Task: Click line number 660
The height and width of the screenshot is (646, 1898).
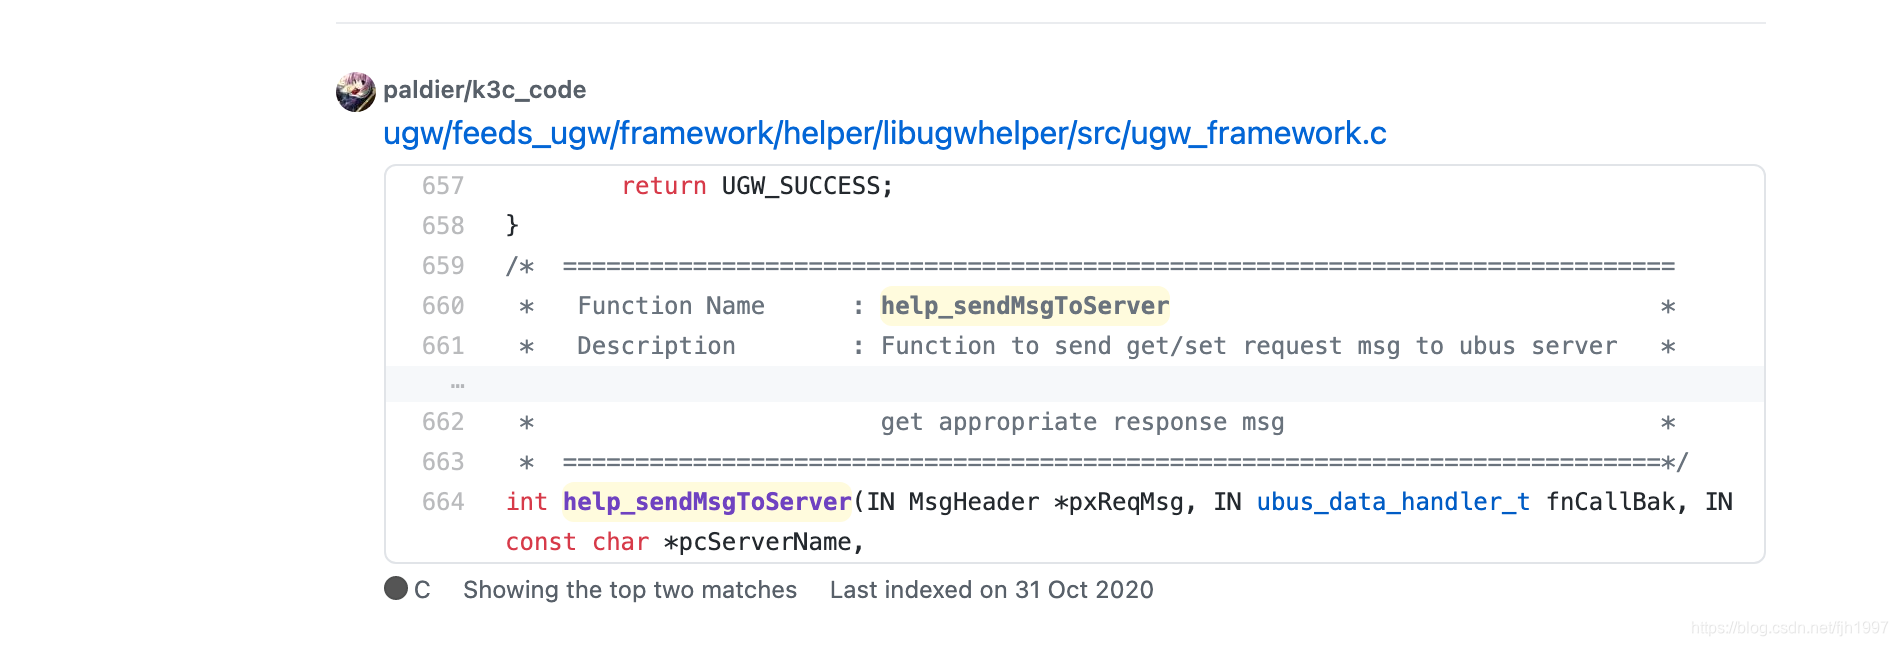Action: coord(443,306)
